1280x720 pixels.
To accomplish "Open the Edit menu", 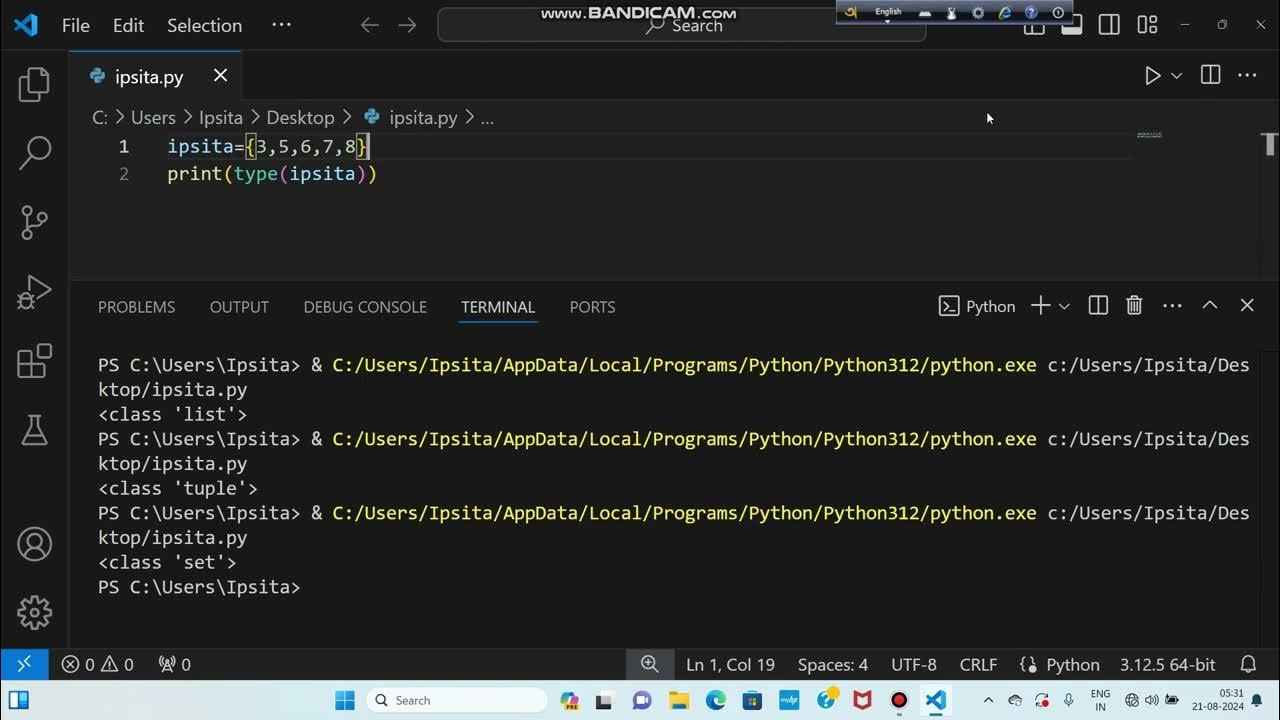I will pos(128,25).
